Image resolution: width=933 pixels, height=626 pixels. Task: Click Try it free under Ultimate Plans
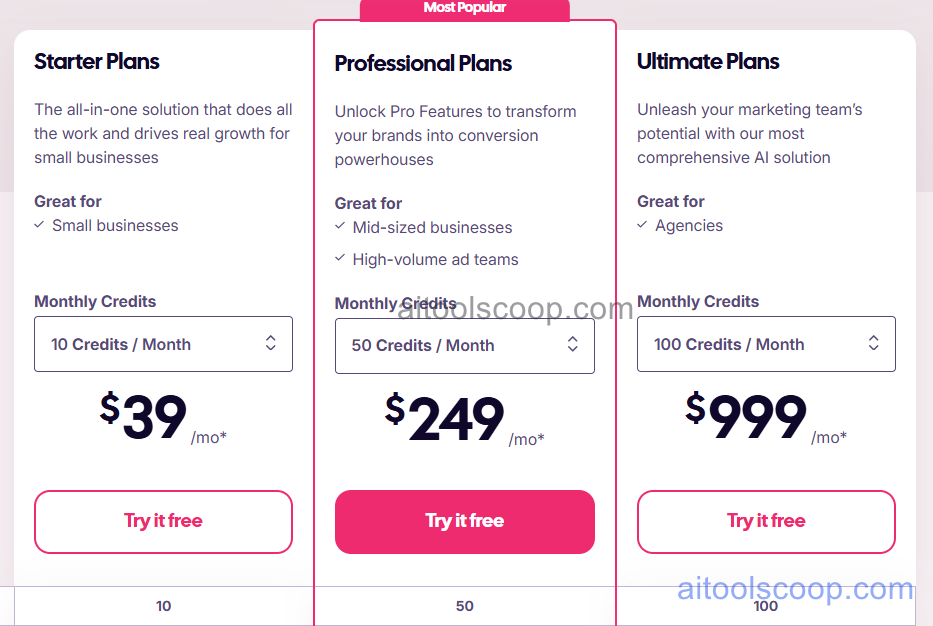(766, 521)
